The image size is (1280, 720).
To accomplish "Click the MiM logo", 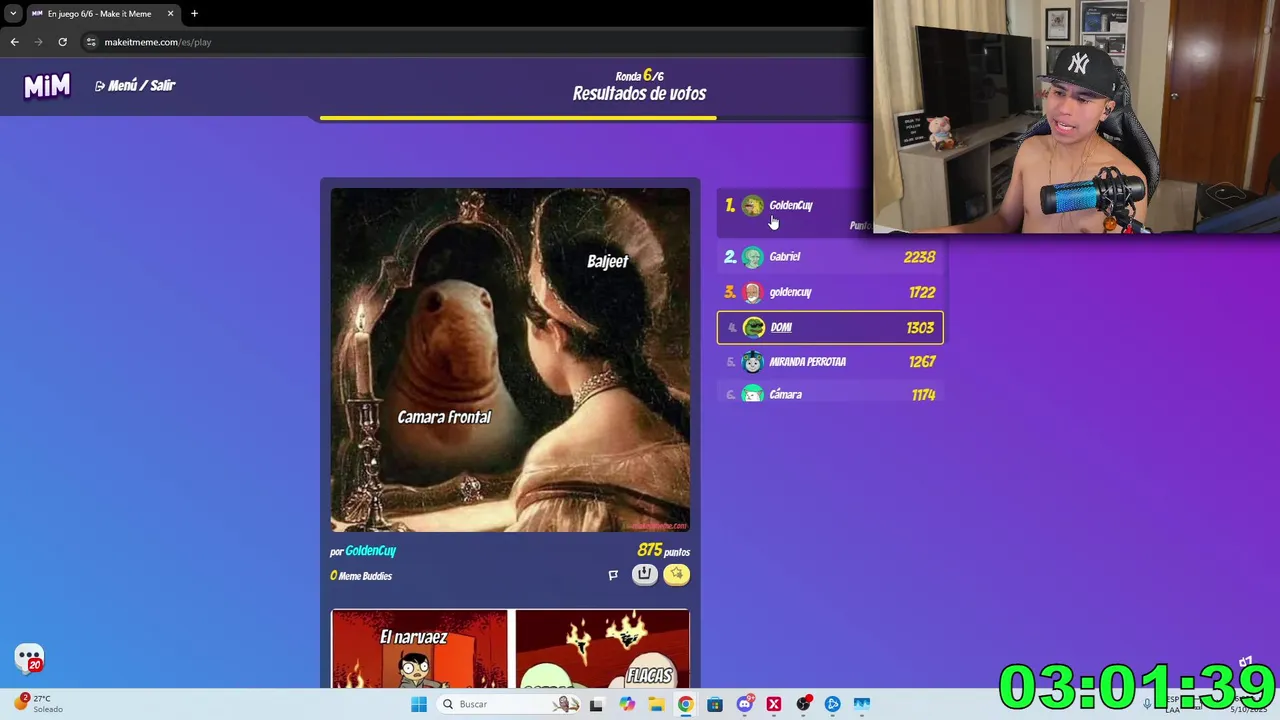I will pos(47,86).
